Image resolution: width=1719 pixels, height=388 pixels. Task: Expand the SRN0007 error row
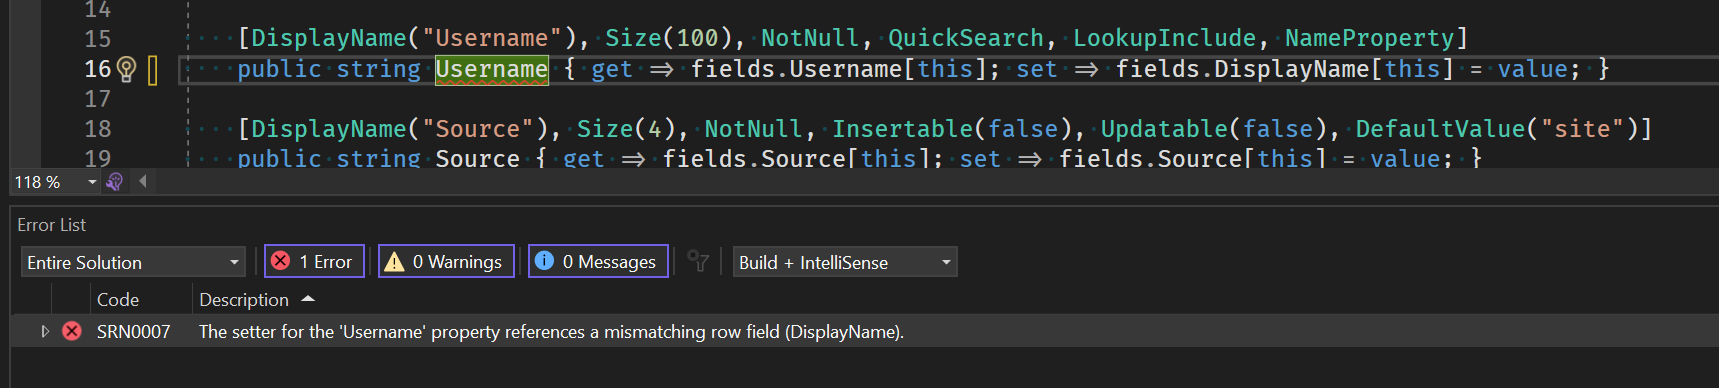point(45,331)
